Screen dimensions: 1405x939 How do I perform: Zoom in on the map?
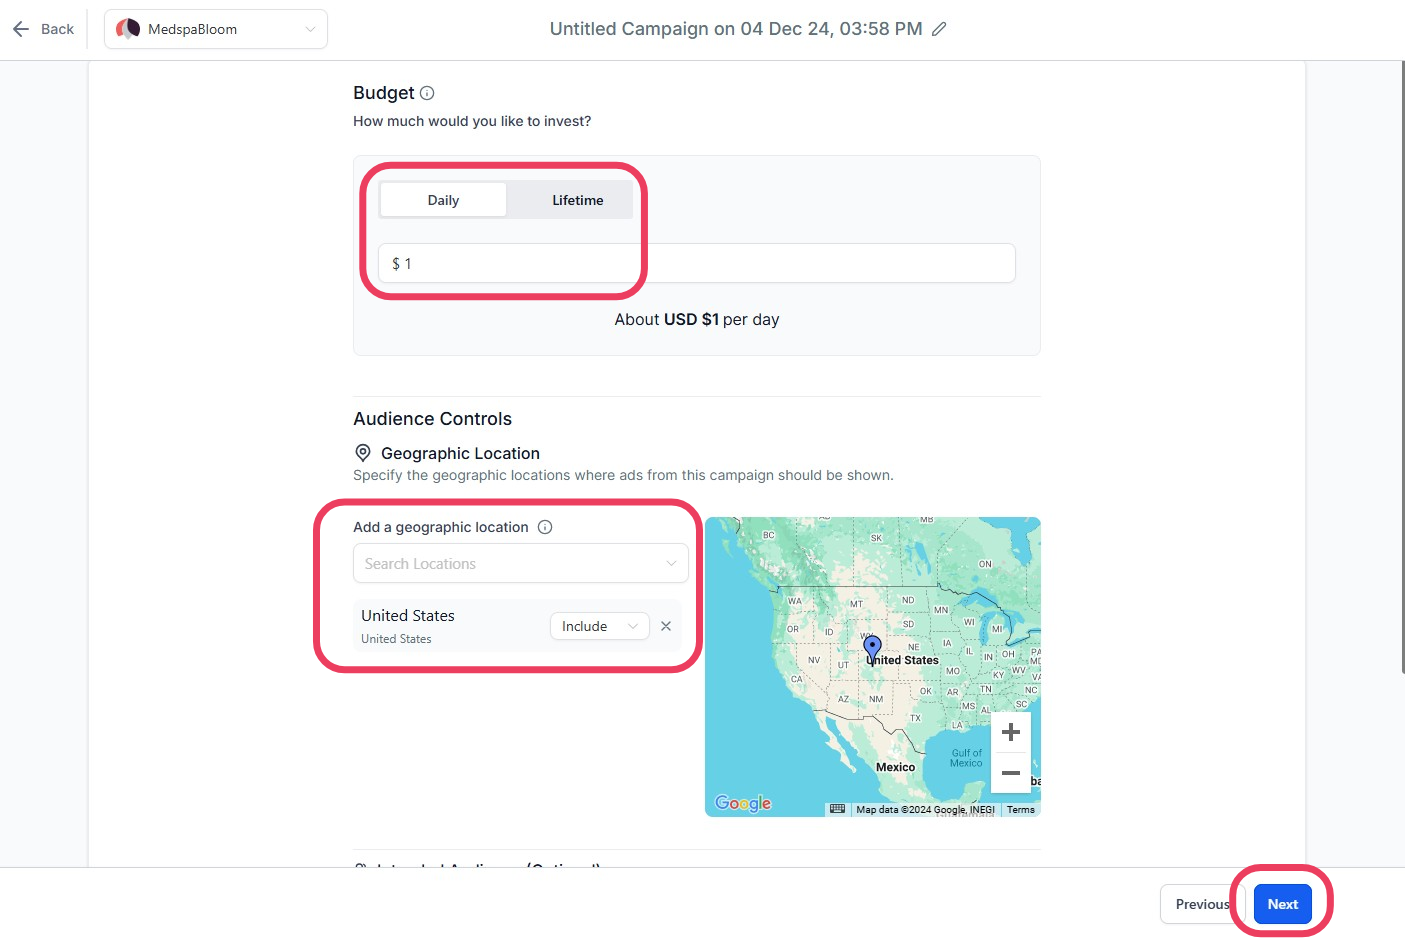tap(1011, 732)
